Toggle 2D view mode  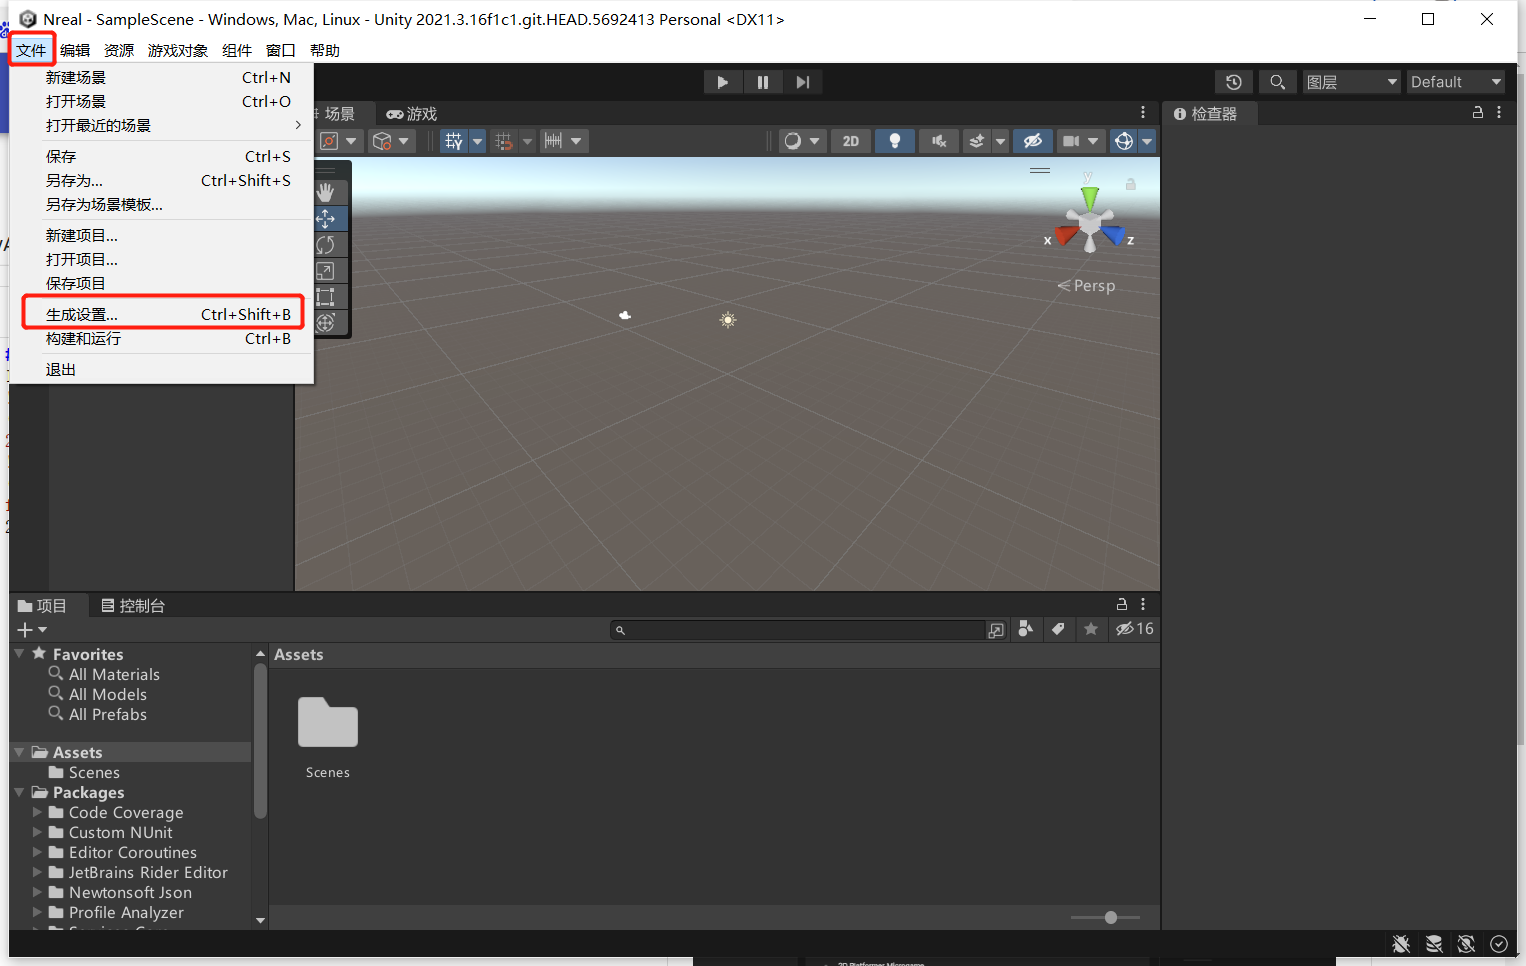(850, 141)
